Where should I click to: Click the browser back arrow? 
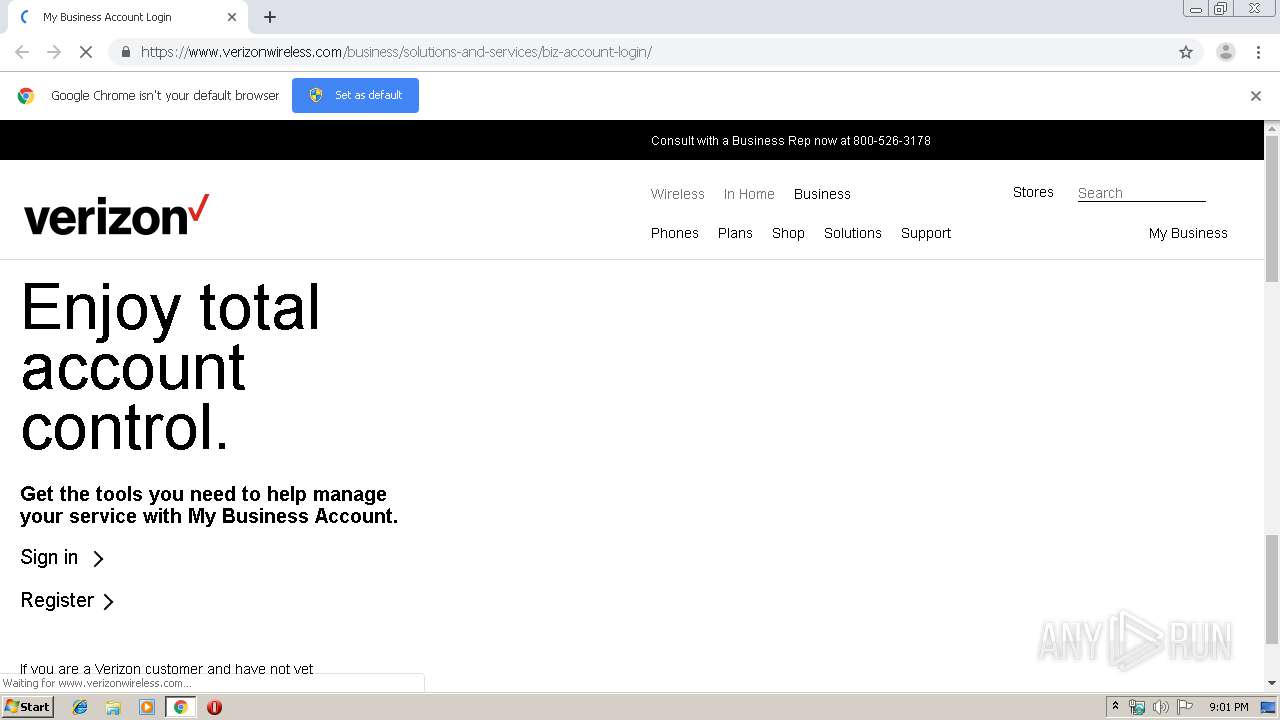pos(22,52)
